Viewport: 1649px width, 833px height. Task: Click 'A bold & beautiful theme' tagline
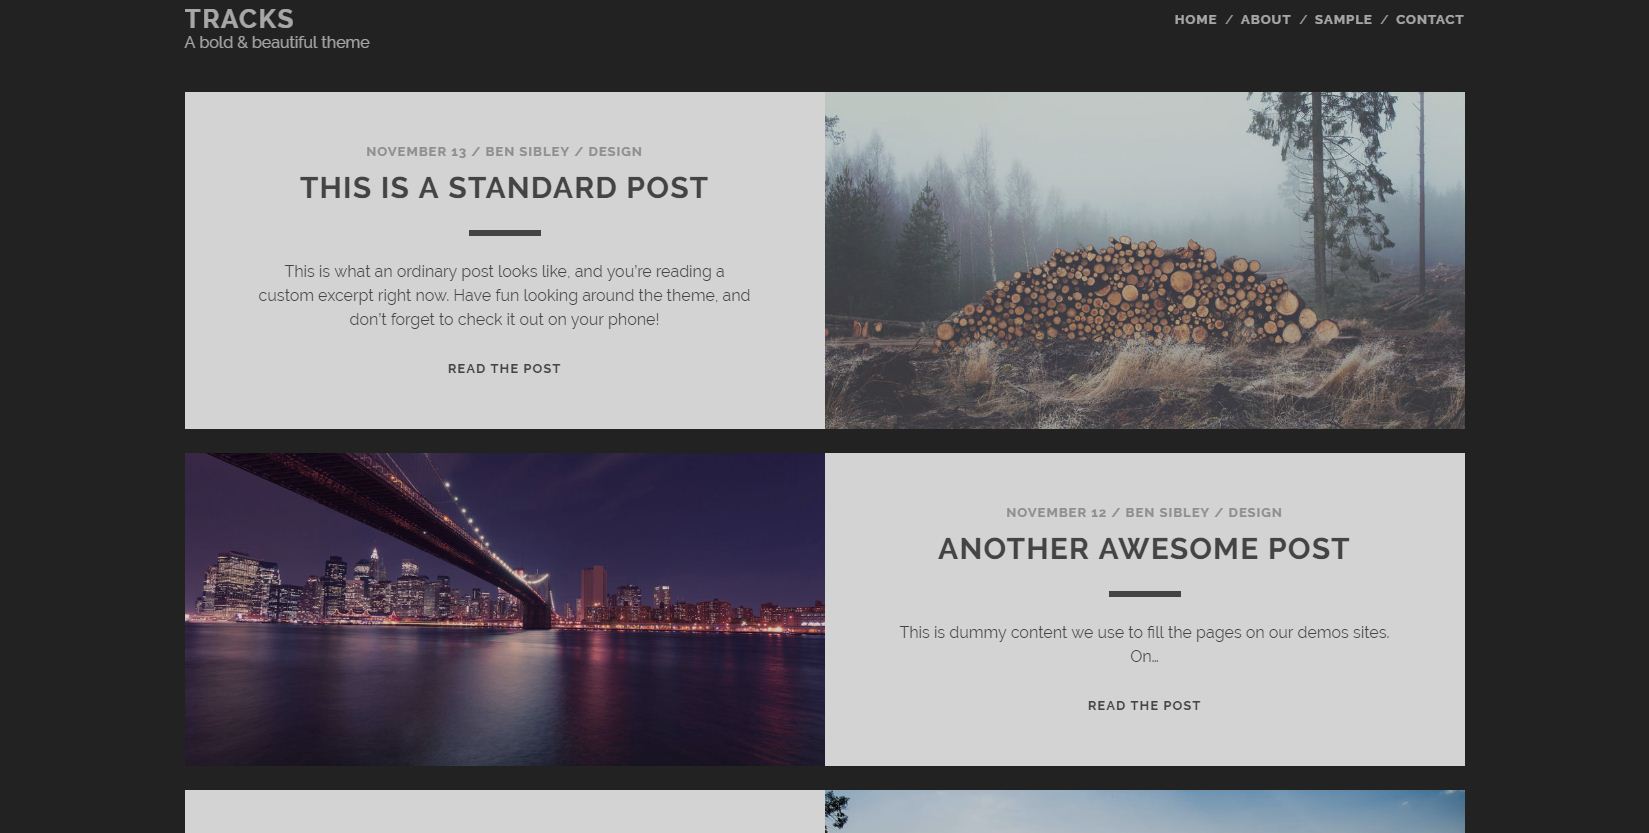point(277,43)
